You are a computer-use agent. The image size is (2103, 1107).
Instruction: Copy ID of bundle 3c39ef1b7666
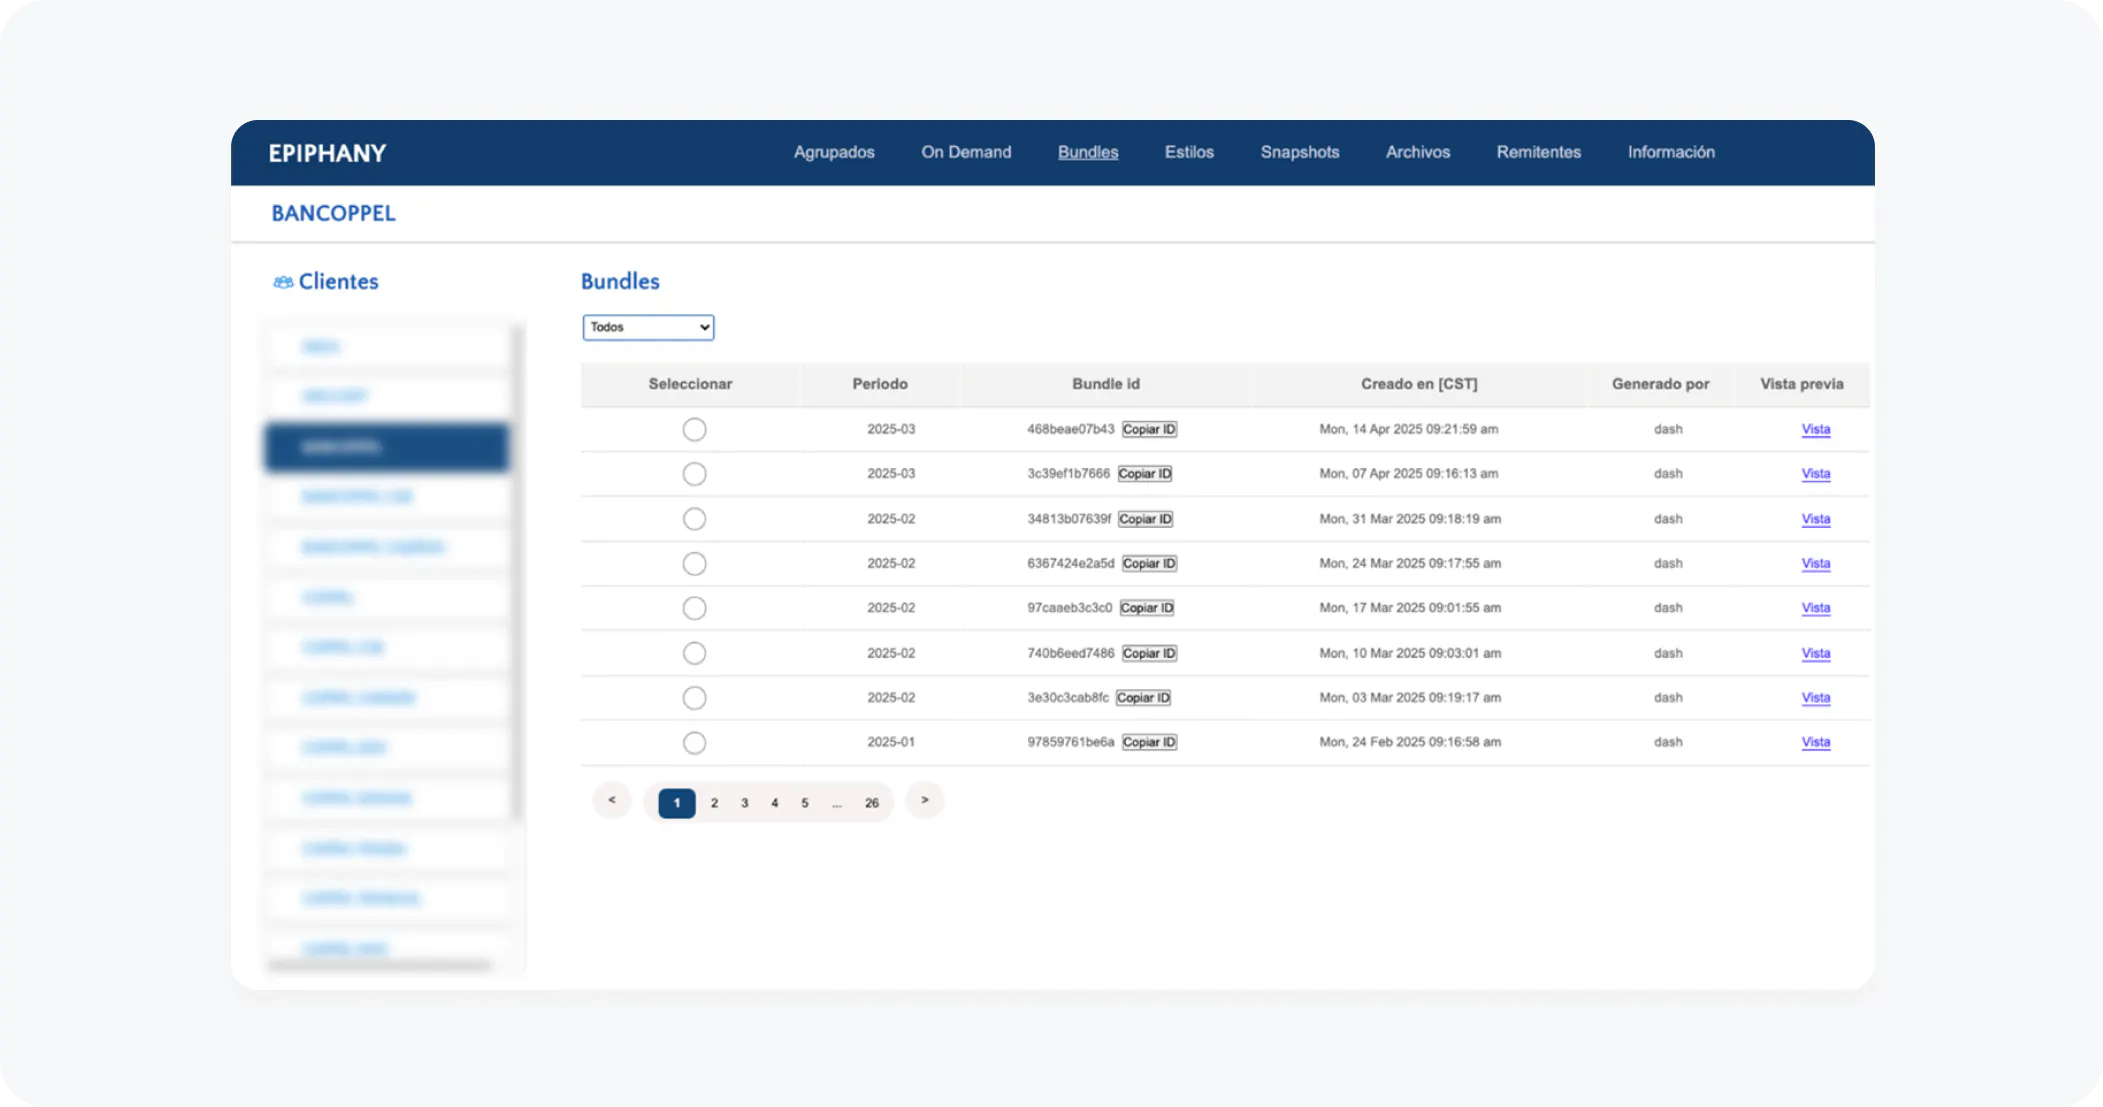[x=1145, y=474]
